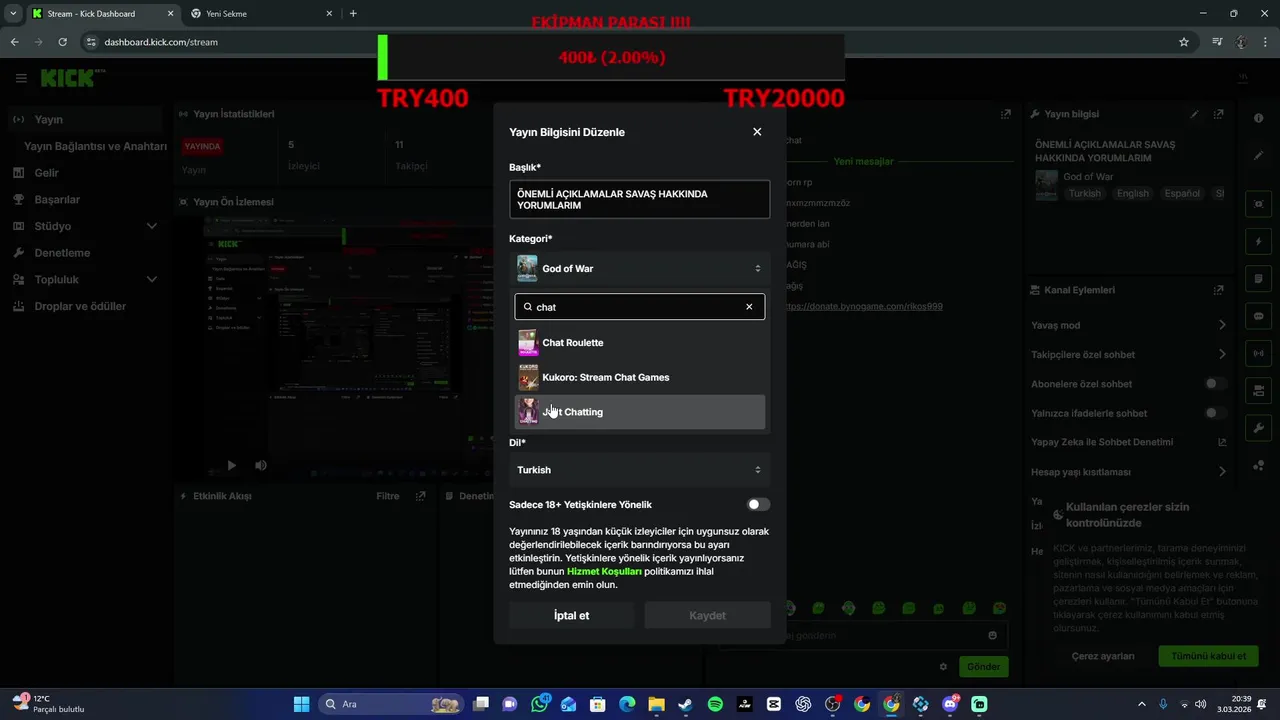Expand Takipçilere özel sohbet options
Viewport: 1280px width, 720px height.
point(1129,354)
